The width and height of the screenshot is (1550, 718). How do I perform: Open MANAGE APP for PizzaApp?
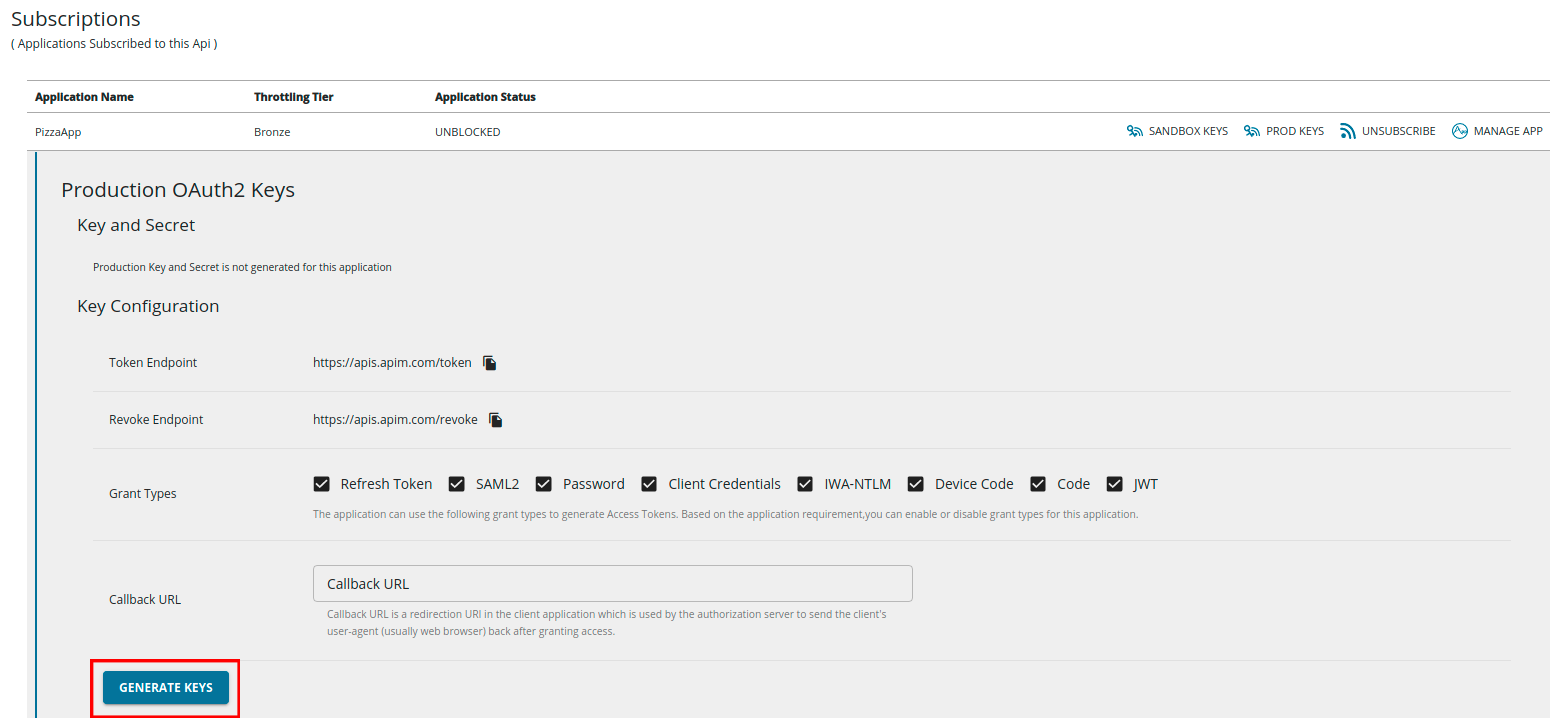(x=1506, y=130)
